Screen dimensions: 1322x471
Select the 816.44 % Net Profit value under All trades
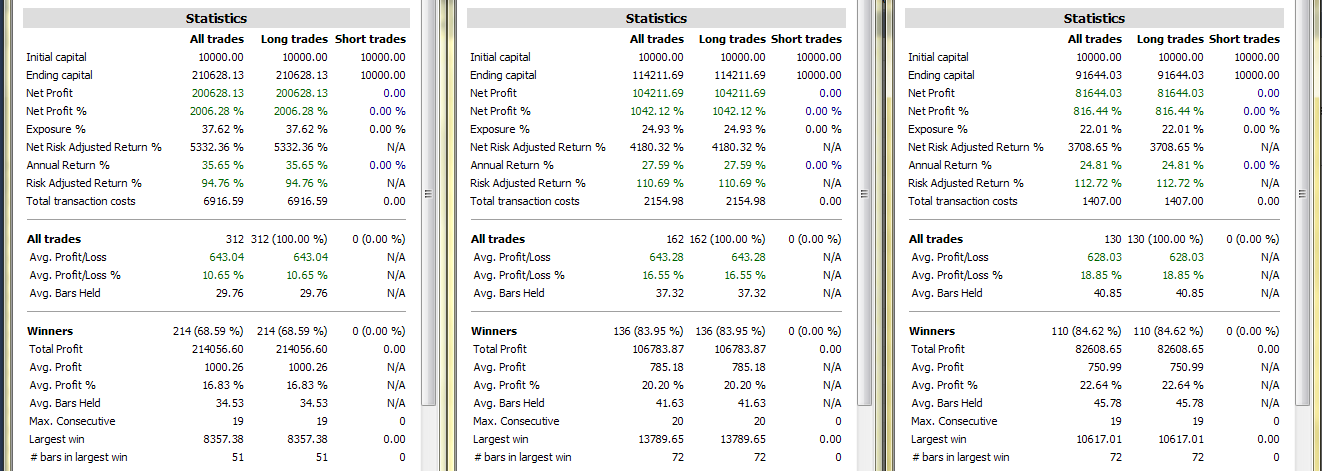coord(1094,111)
